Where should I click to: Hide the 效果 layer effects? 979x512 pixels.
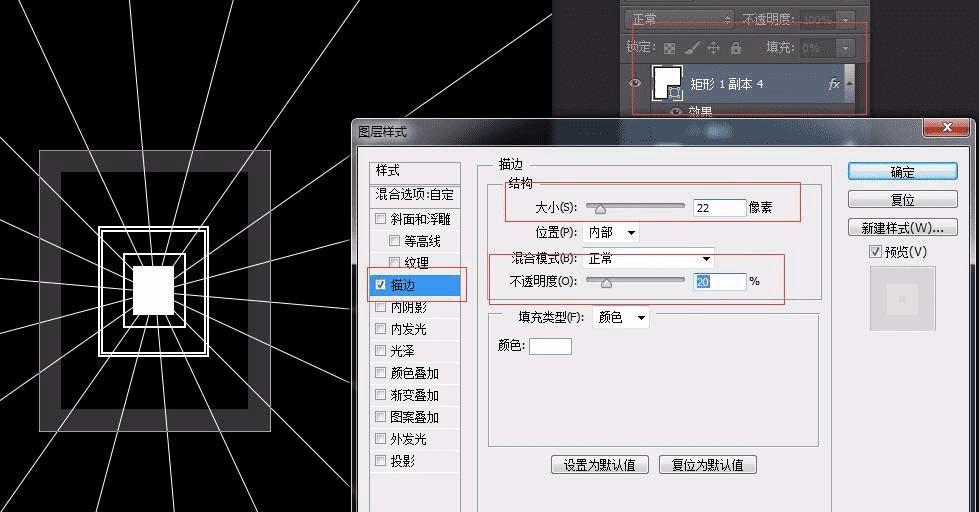(x=676, y=112)
